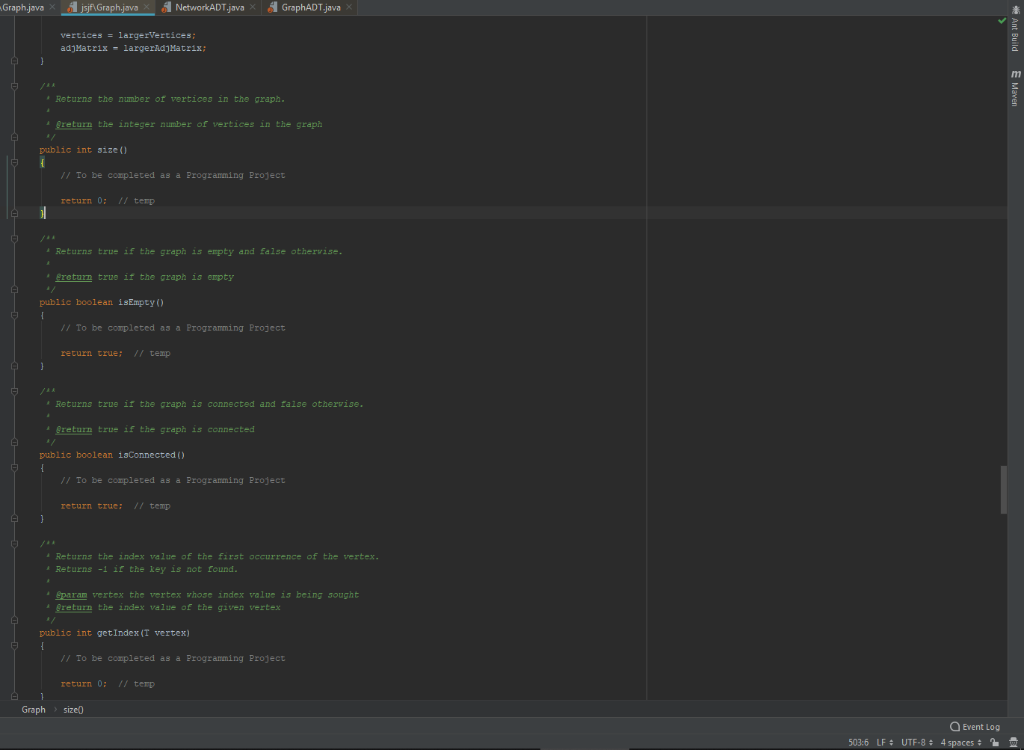Click 'Returns the number of vertices in the graph.' comment
This screenshot has width=1024, height=750.
pyautogui.click(x=170, y=99)
